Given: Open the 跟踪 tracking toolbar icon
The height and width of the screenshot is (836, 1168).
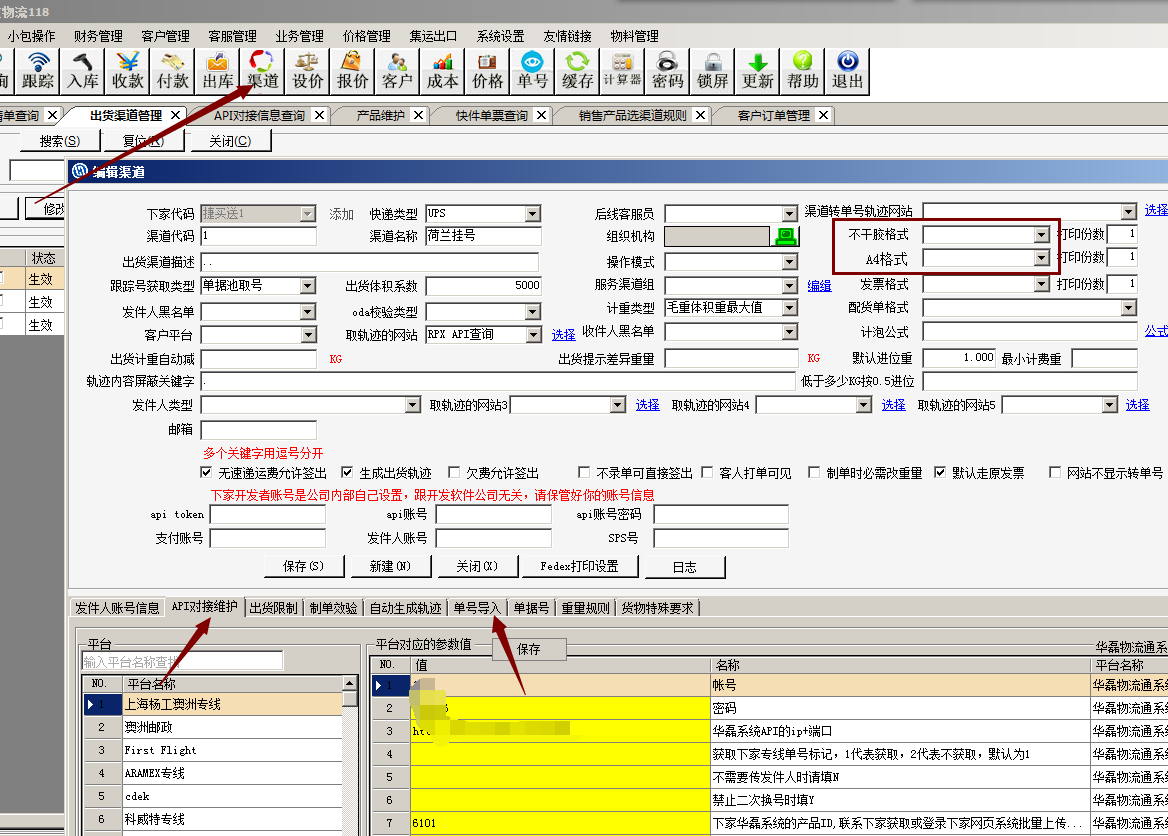Looking at the screenshot, I should coord(38,72).
